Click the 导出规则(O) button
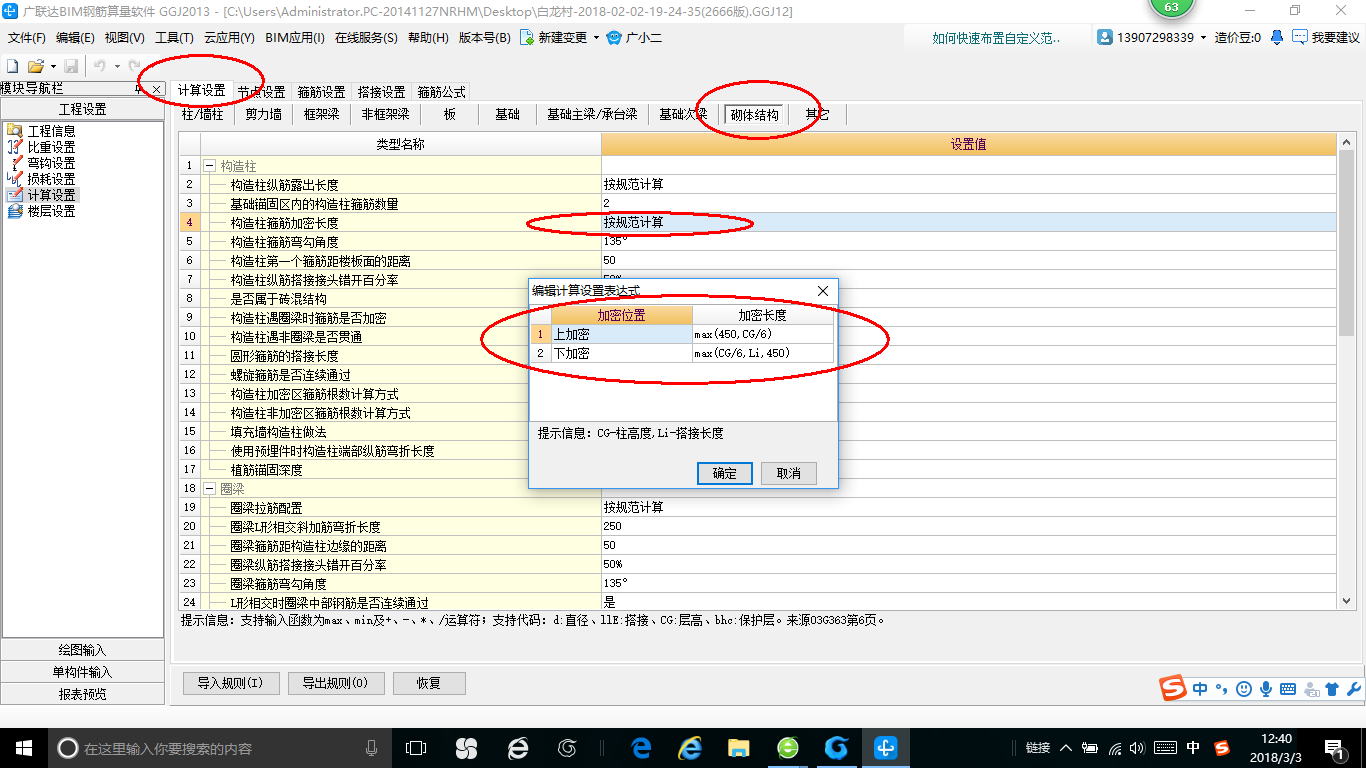 click(x=335, y=684)
